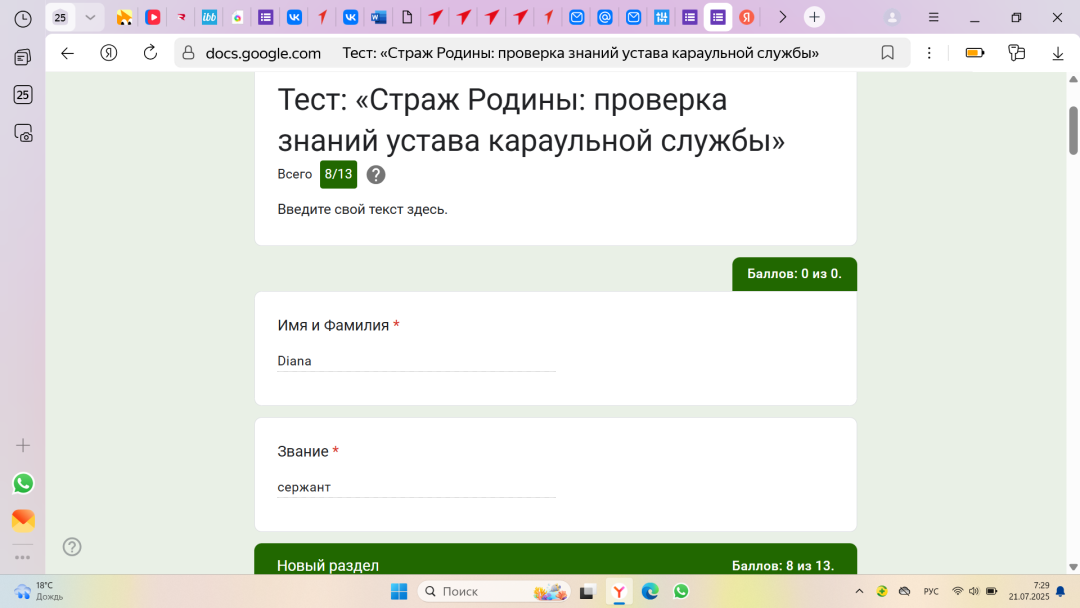
Task: Open Yandex home via the Я toolbar button
Action: pos(109,53)
